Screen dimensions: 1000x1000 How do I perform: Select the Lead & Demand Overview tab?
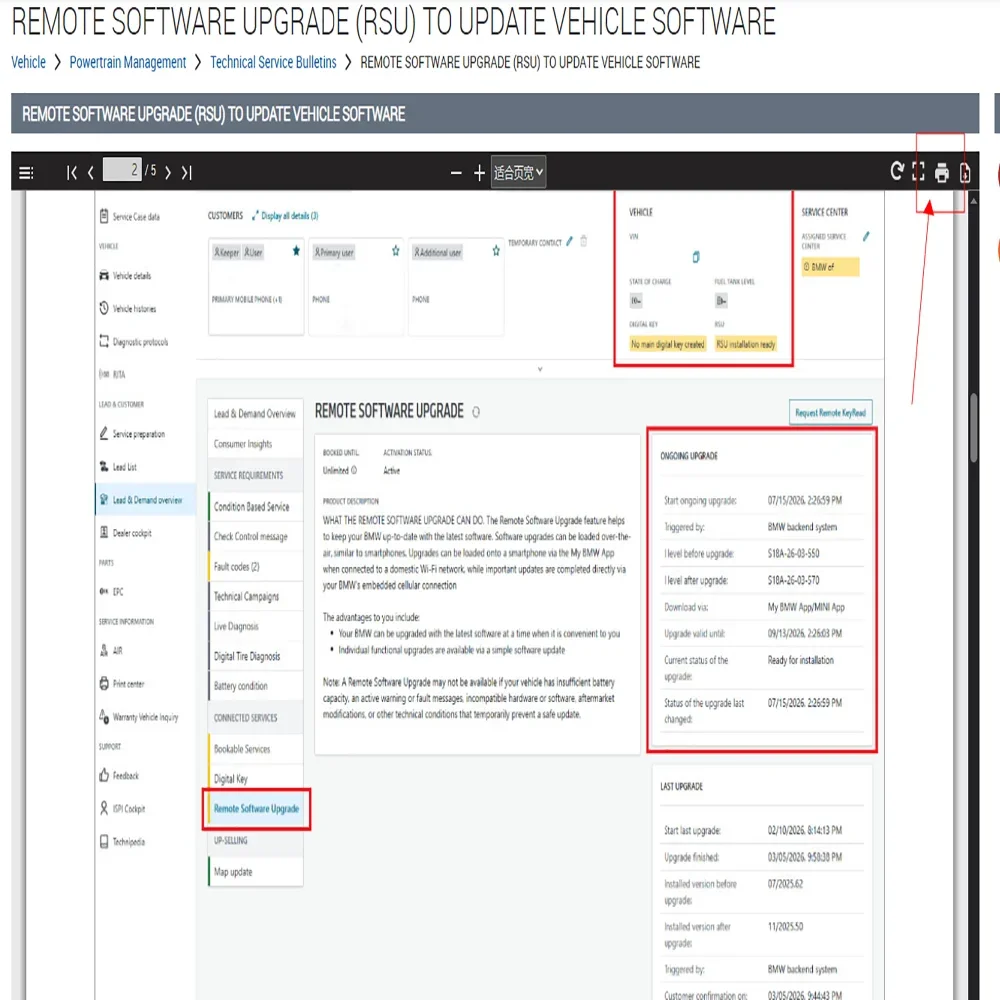coord(255,414)
